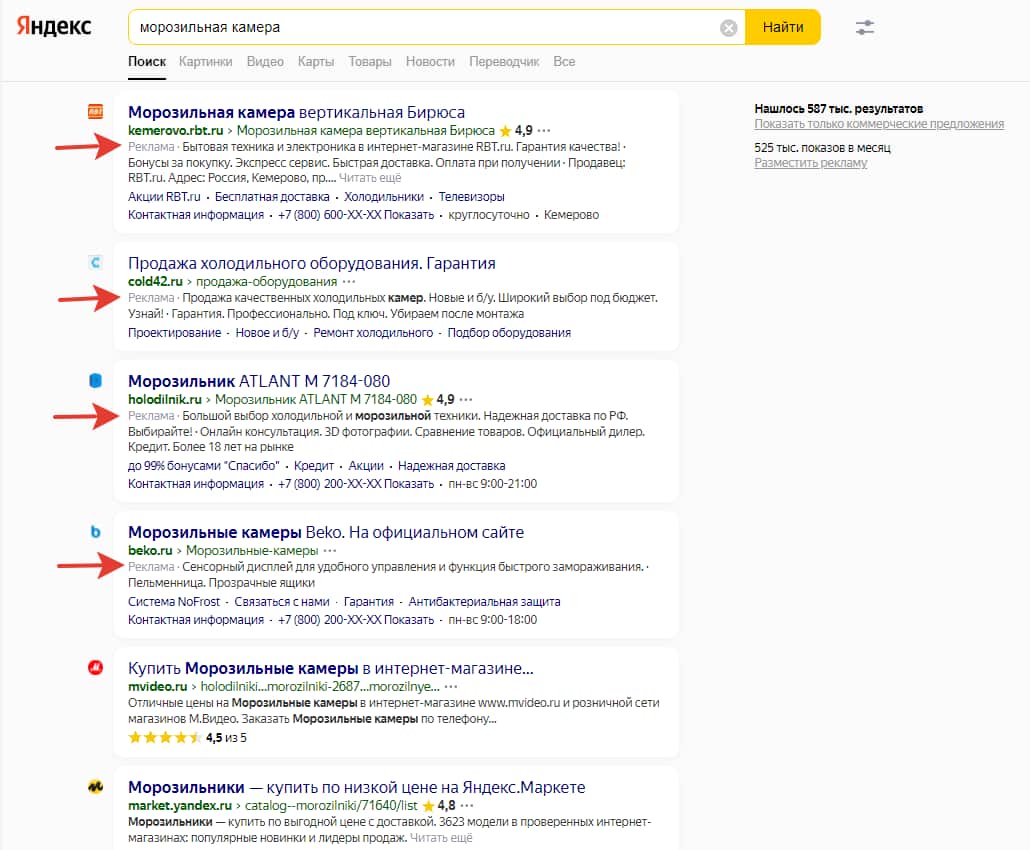
Task: Open RBT Контактная информация link
Action: pyautogui.click(x=196, y=215)
